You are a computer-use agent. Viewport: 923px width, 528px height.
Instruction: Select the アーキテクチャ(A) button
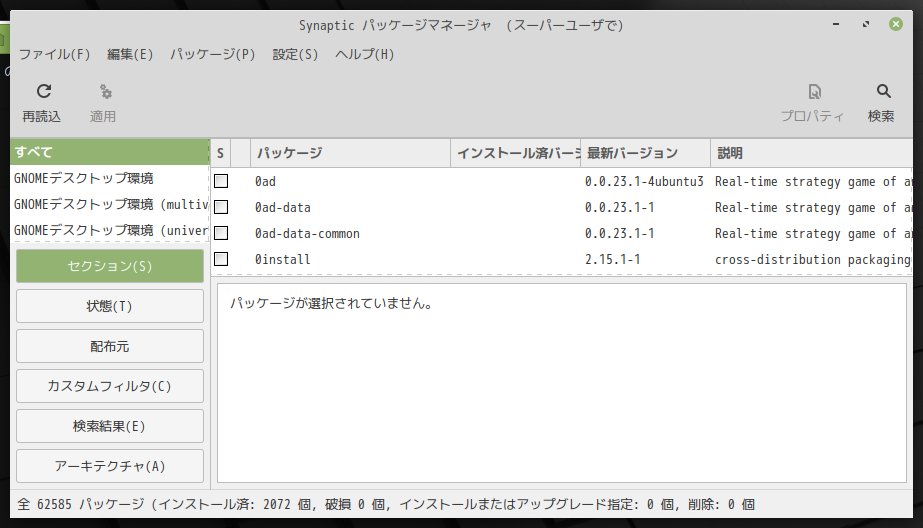pos(110,466)
